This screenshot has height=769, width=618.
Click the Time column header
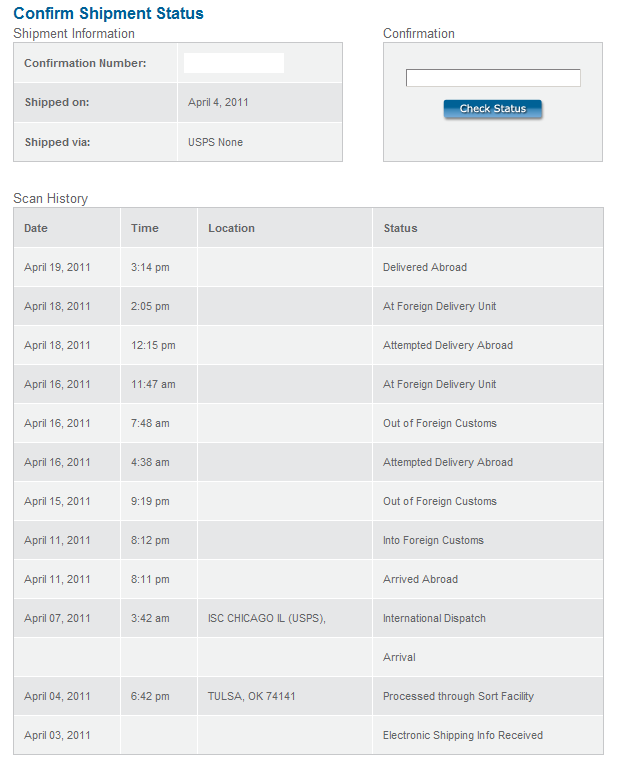(x=145, y=228)
